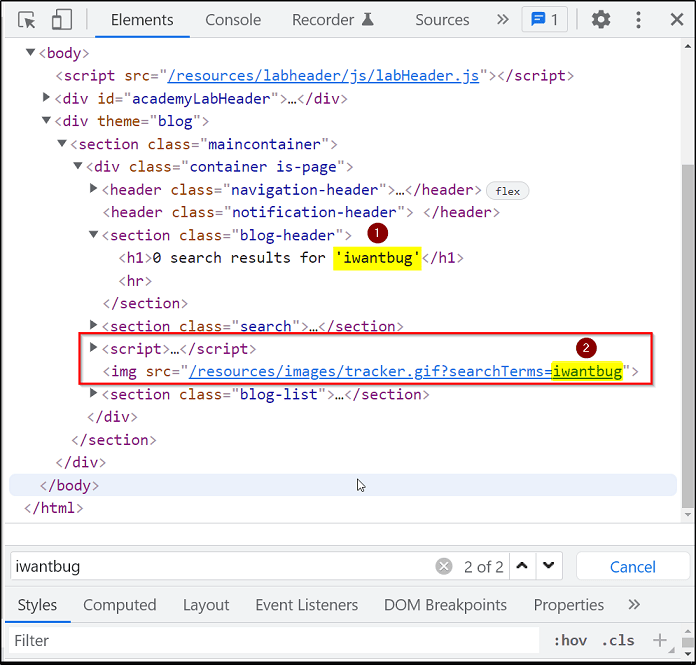This screenshot has height=665, width=696.
Task: Expand the collapsed script node
Action: [93, 348]
